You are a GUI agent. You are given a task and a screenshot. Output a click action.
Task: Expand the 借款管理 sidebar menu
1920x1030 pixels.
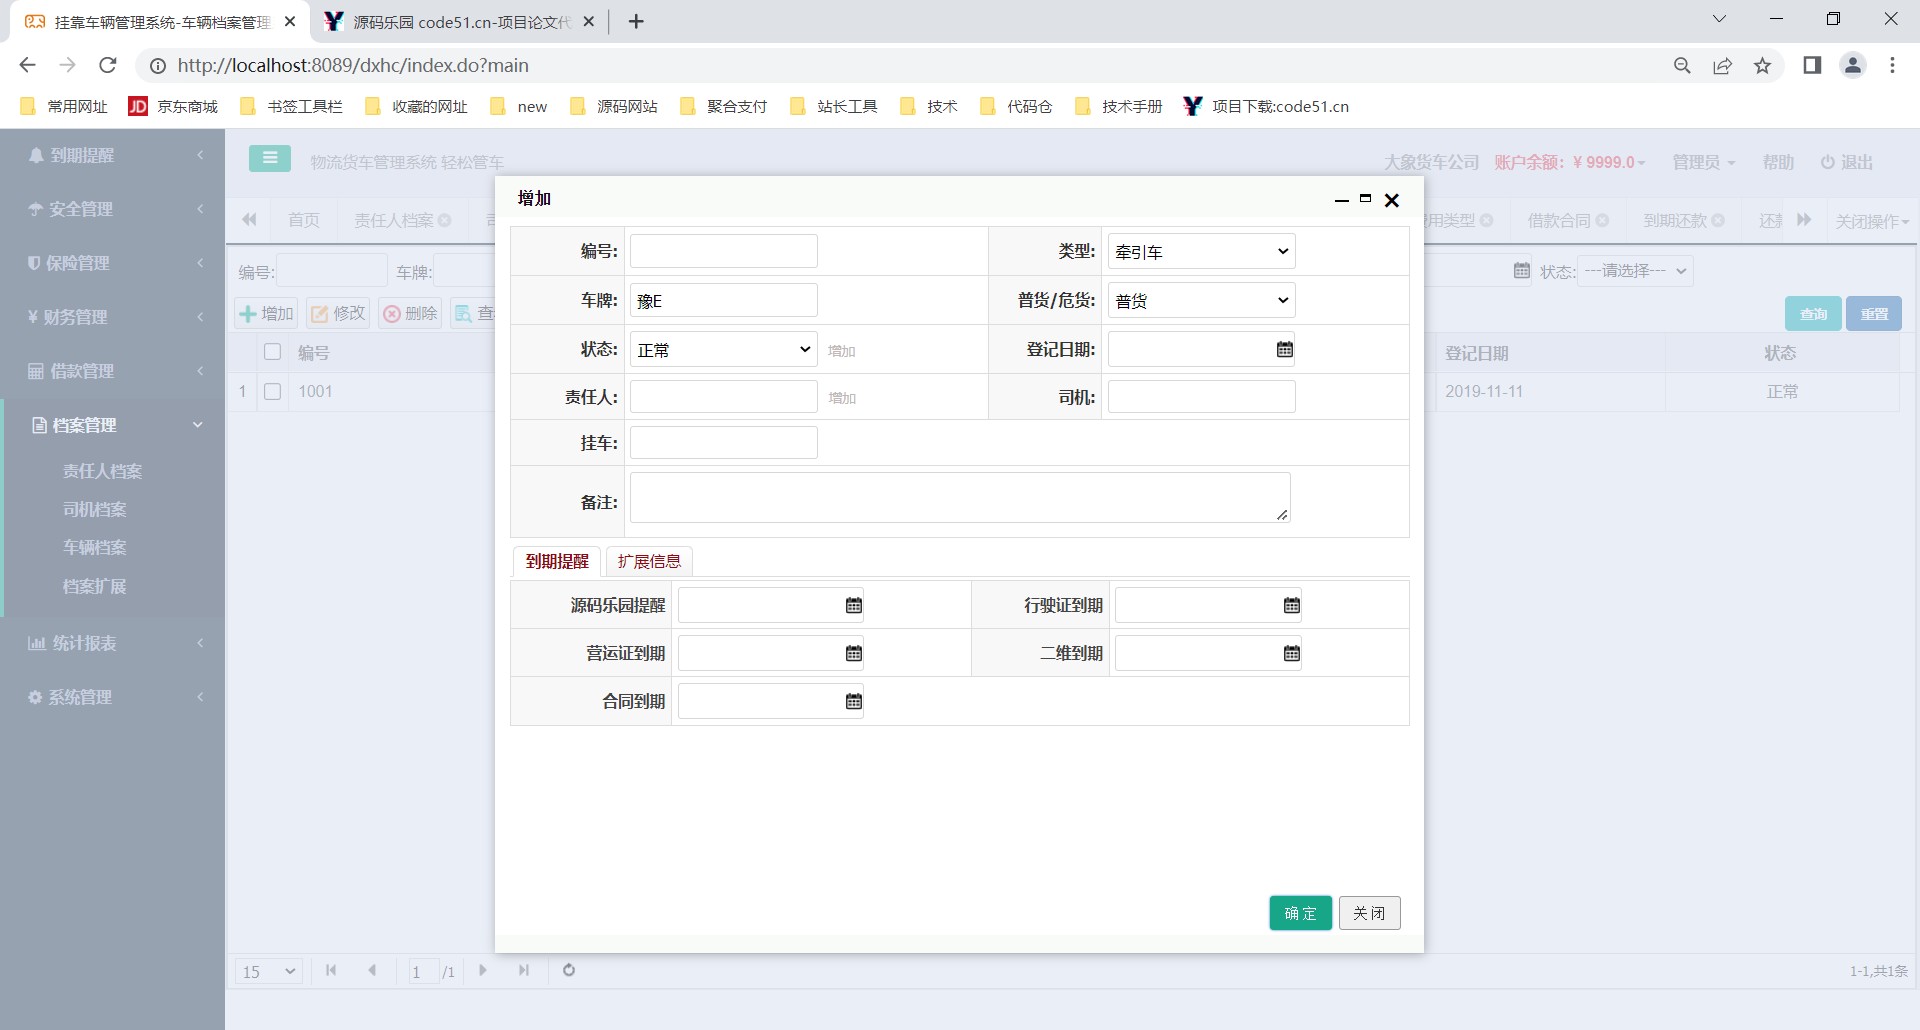pyautogui.click(x=112, y=371)
